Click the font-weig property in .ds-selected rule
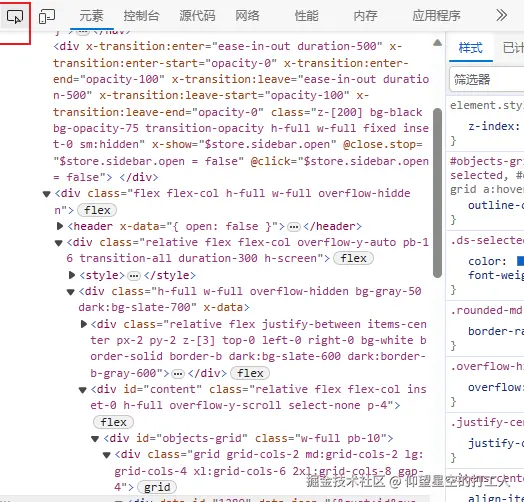The image size is (524, 502). tap(496, 275)
